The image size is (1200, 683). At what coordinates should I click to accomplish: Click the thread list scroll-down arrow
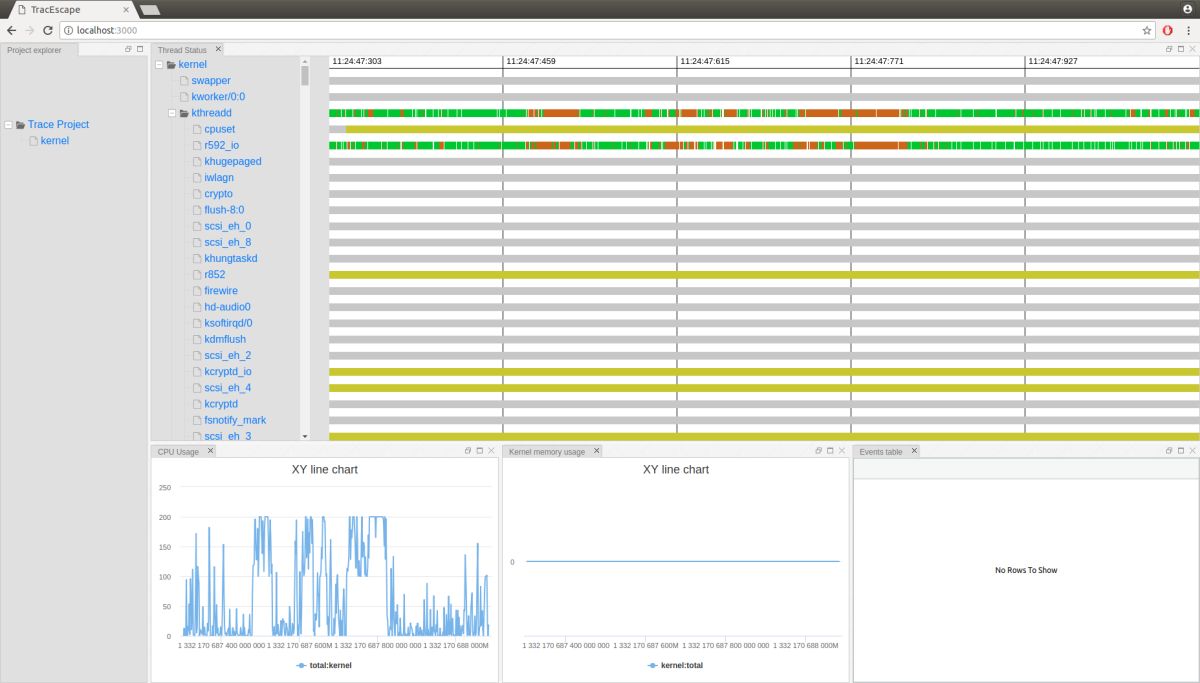click(305, 436)
